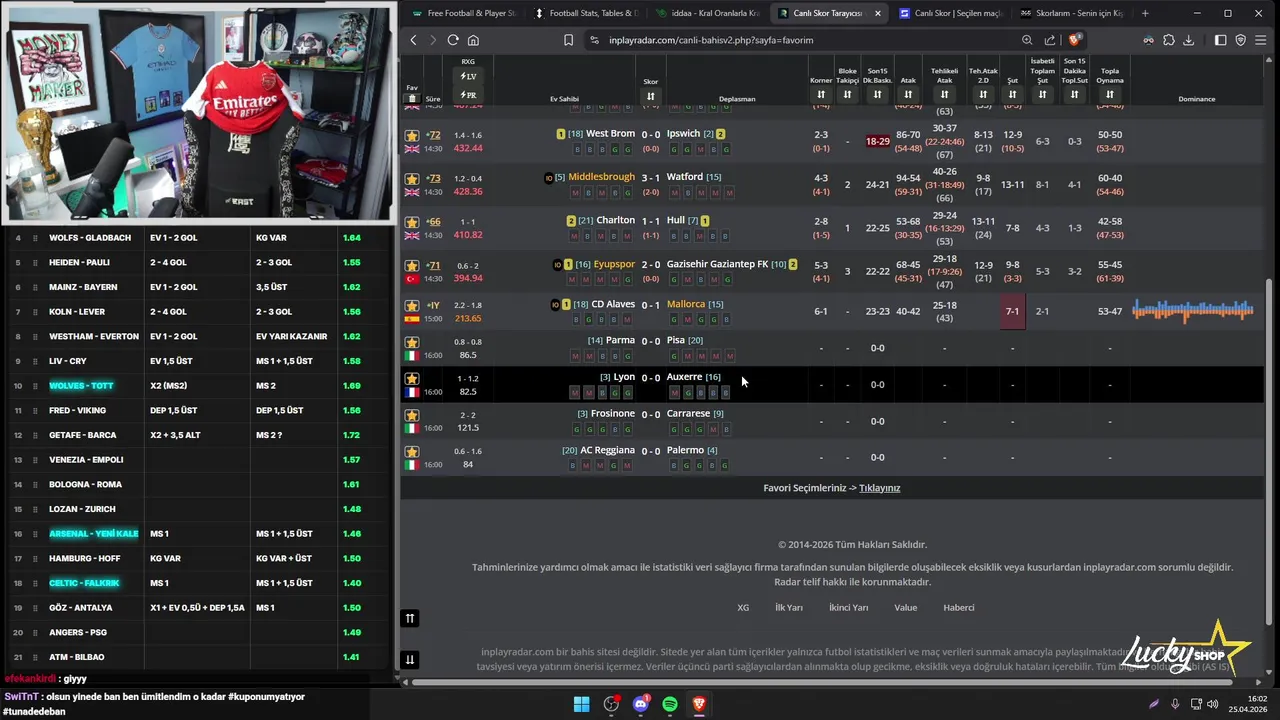Toggle favorite star for Charlton match
The image size is (1280, 720).
tap(411, 222)
